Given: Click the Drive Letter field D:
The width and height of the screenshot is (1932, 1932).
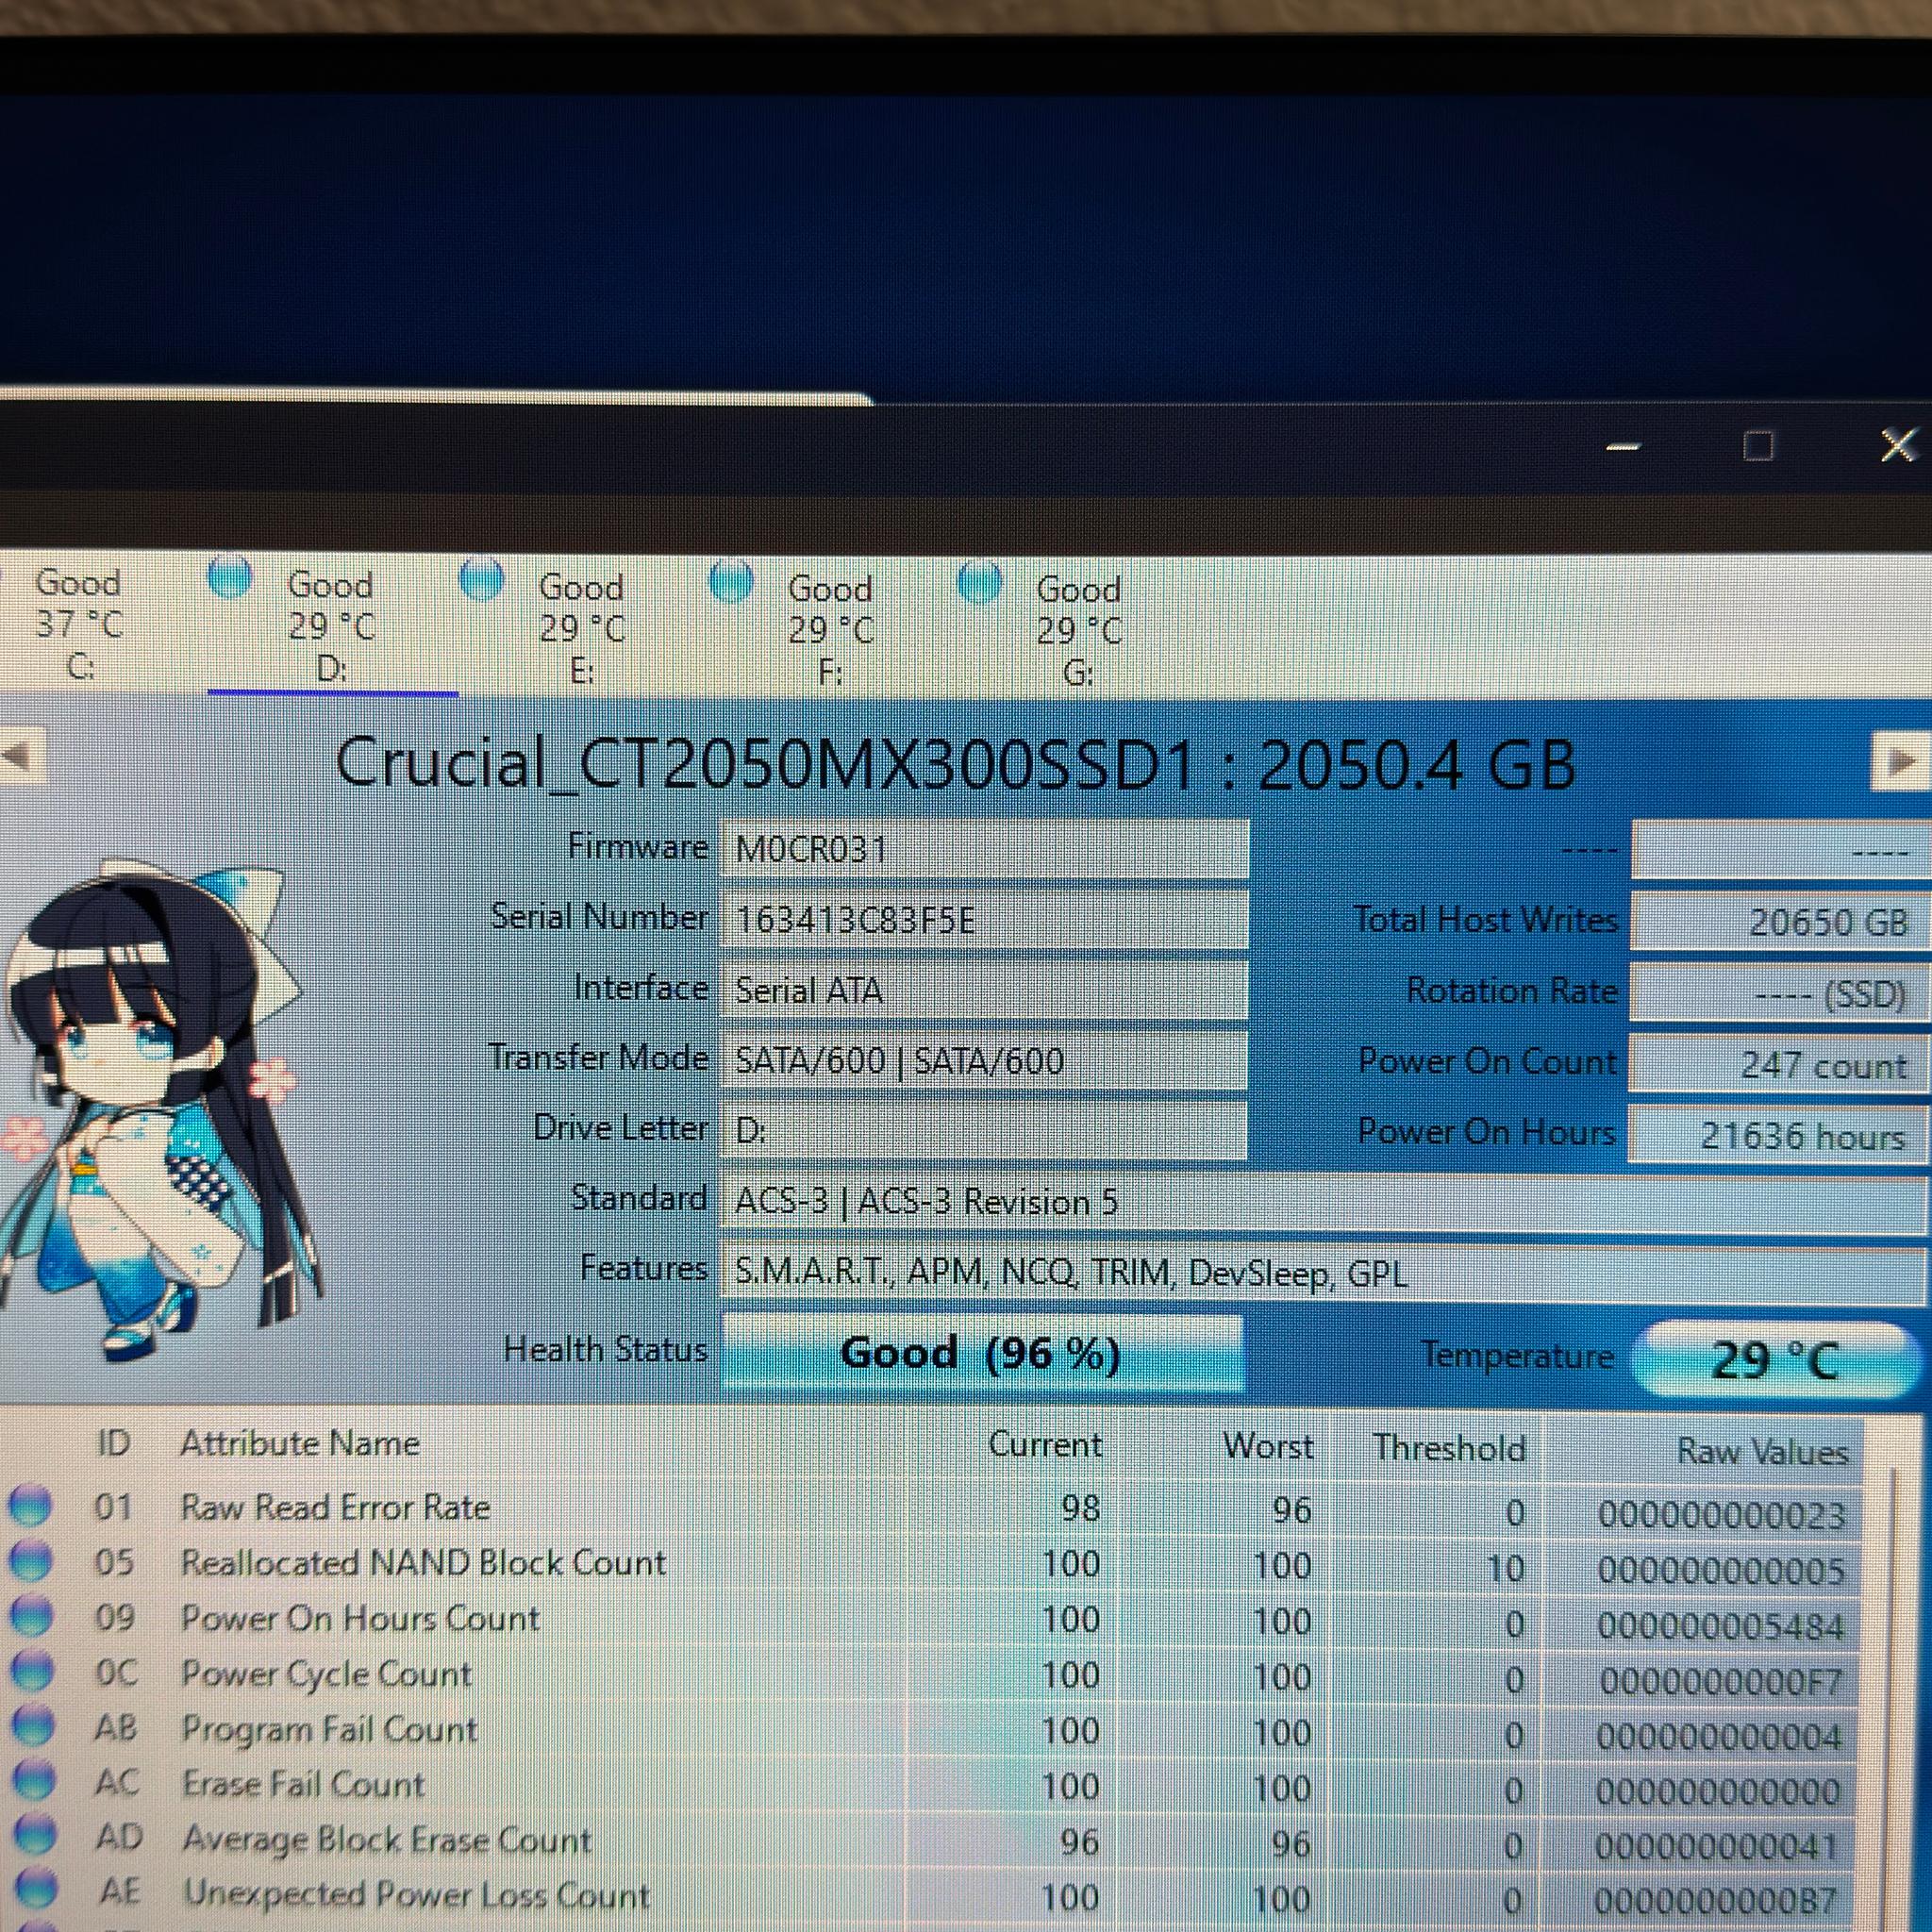Looking at the screenshot, I should coord(984,1131).
